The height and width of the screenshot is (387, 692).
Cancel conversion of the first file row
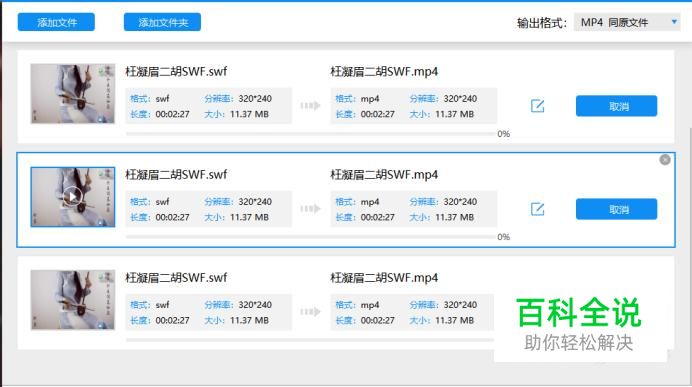(x=616, y=106)
